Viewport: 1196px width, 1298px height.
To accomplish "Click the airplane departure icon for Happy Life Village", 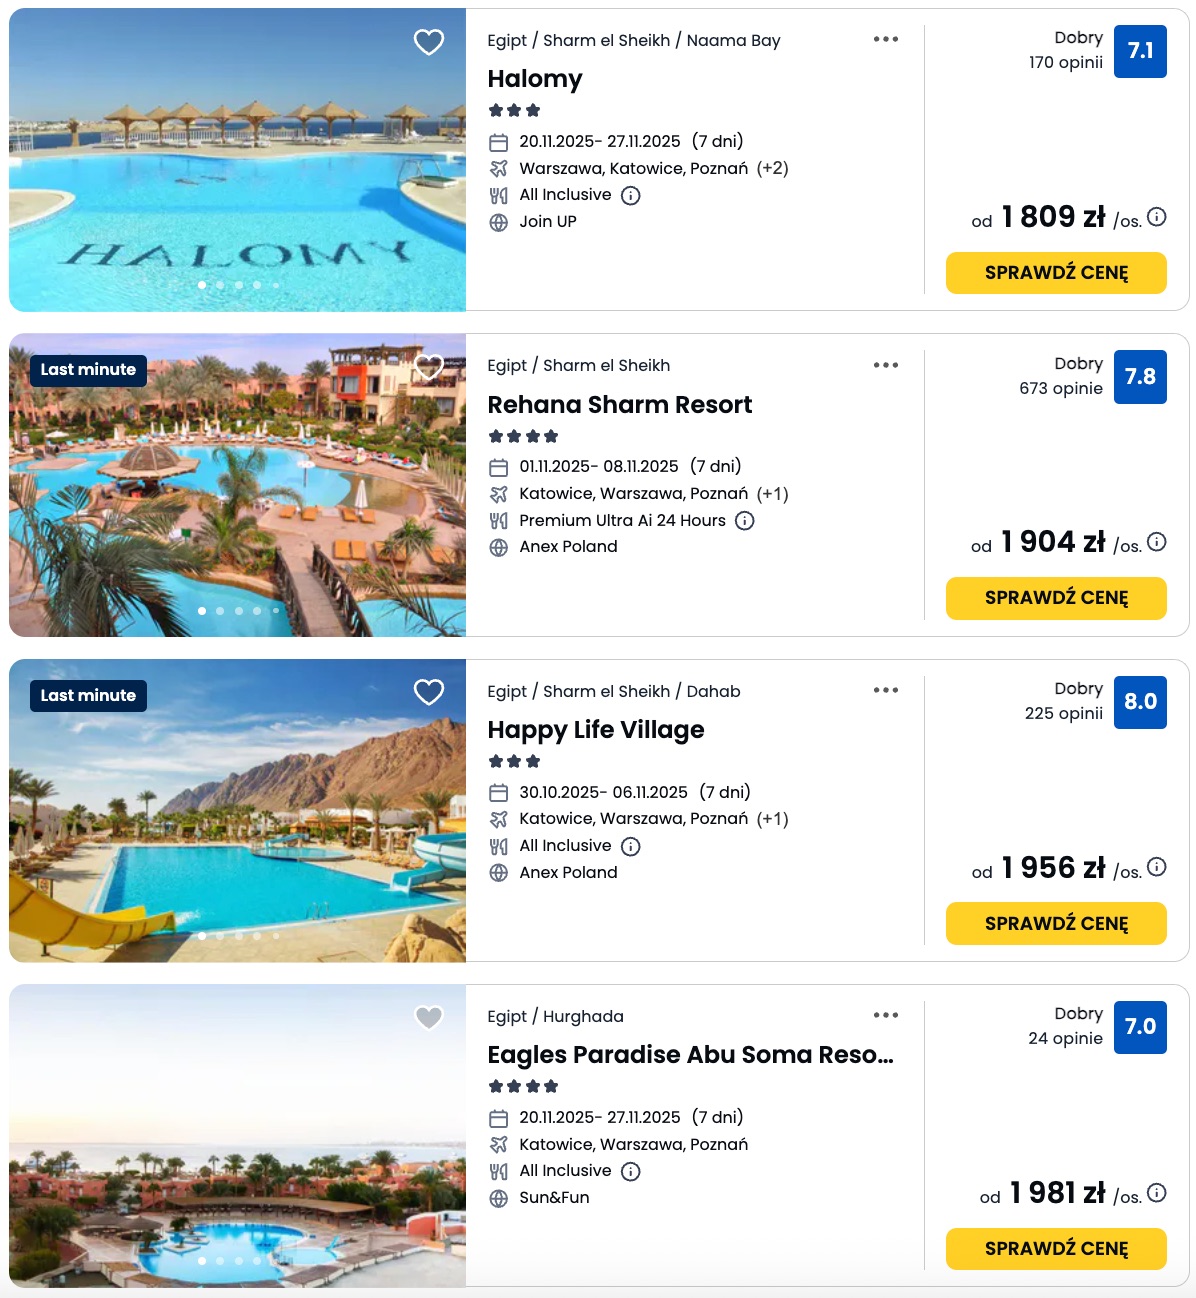I will [x=498, y=818].
